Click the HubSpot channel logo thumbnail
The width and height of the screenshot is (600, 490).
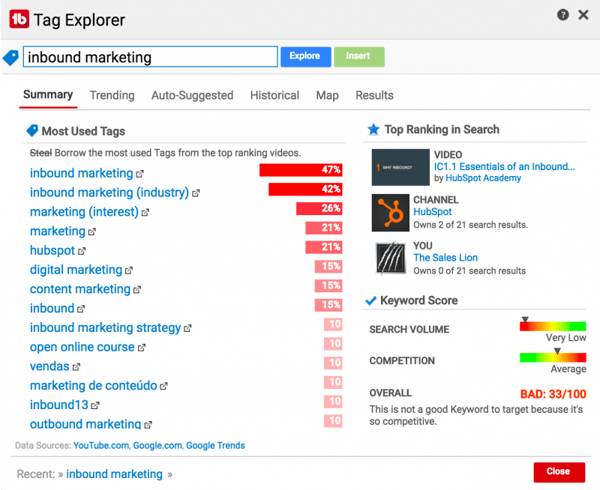click(x=390, y=213)
